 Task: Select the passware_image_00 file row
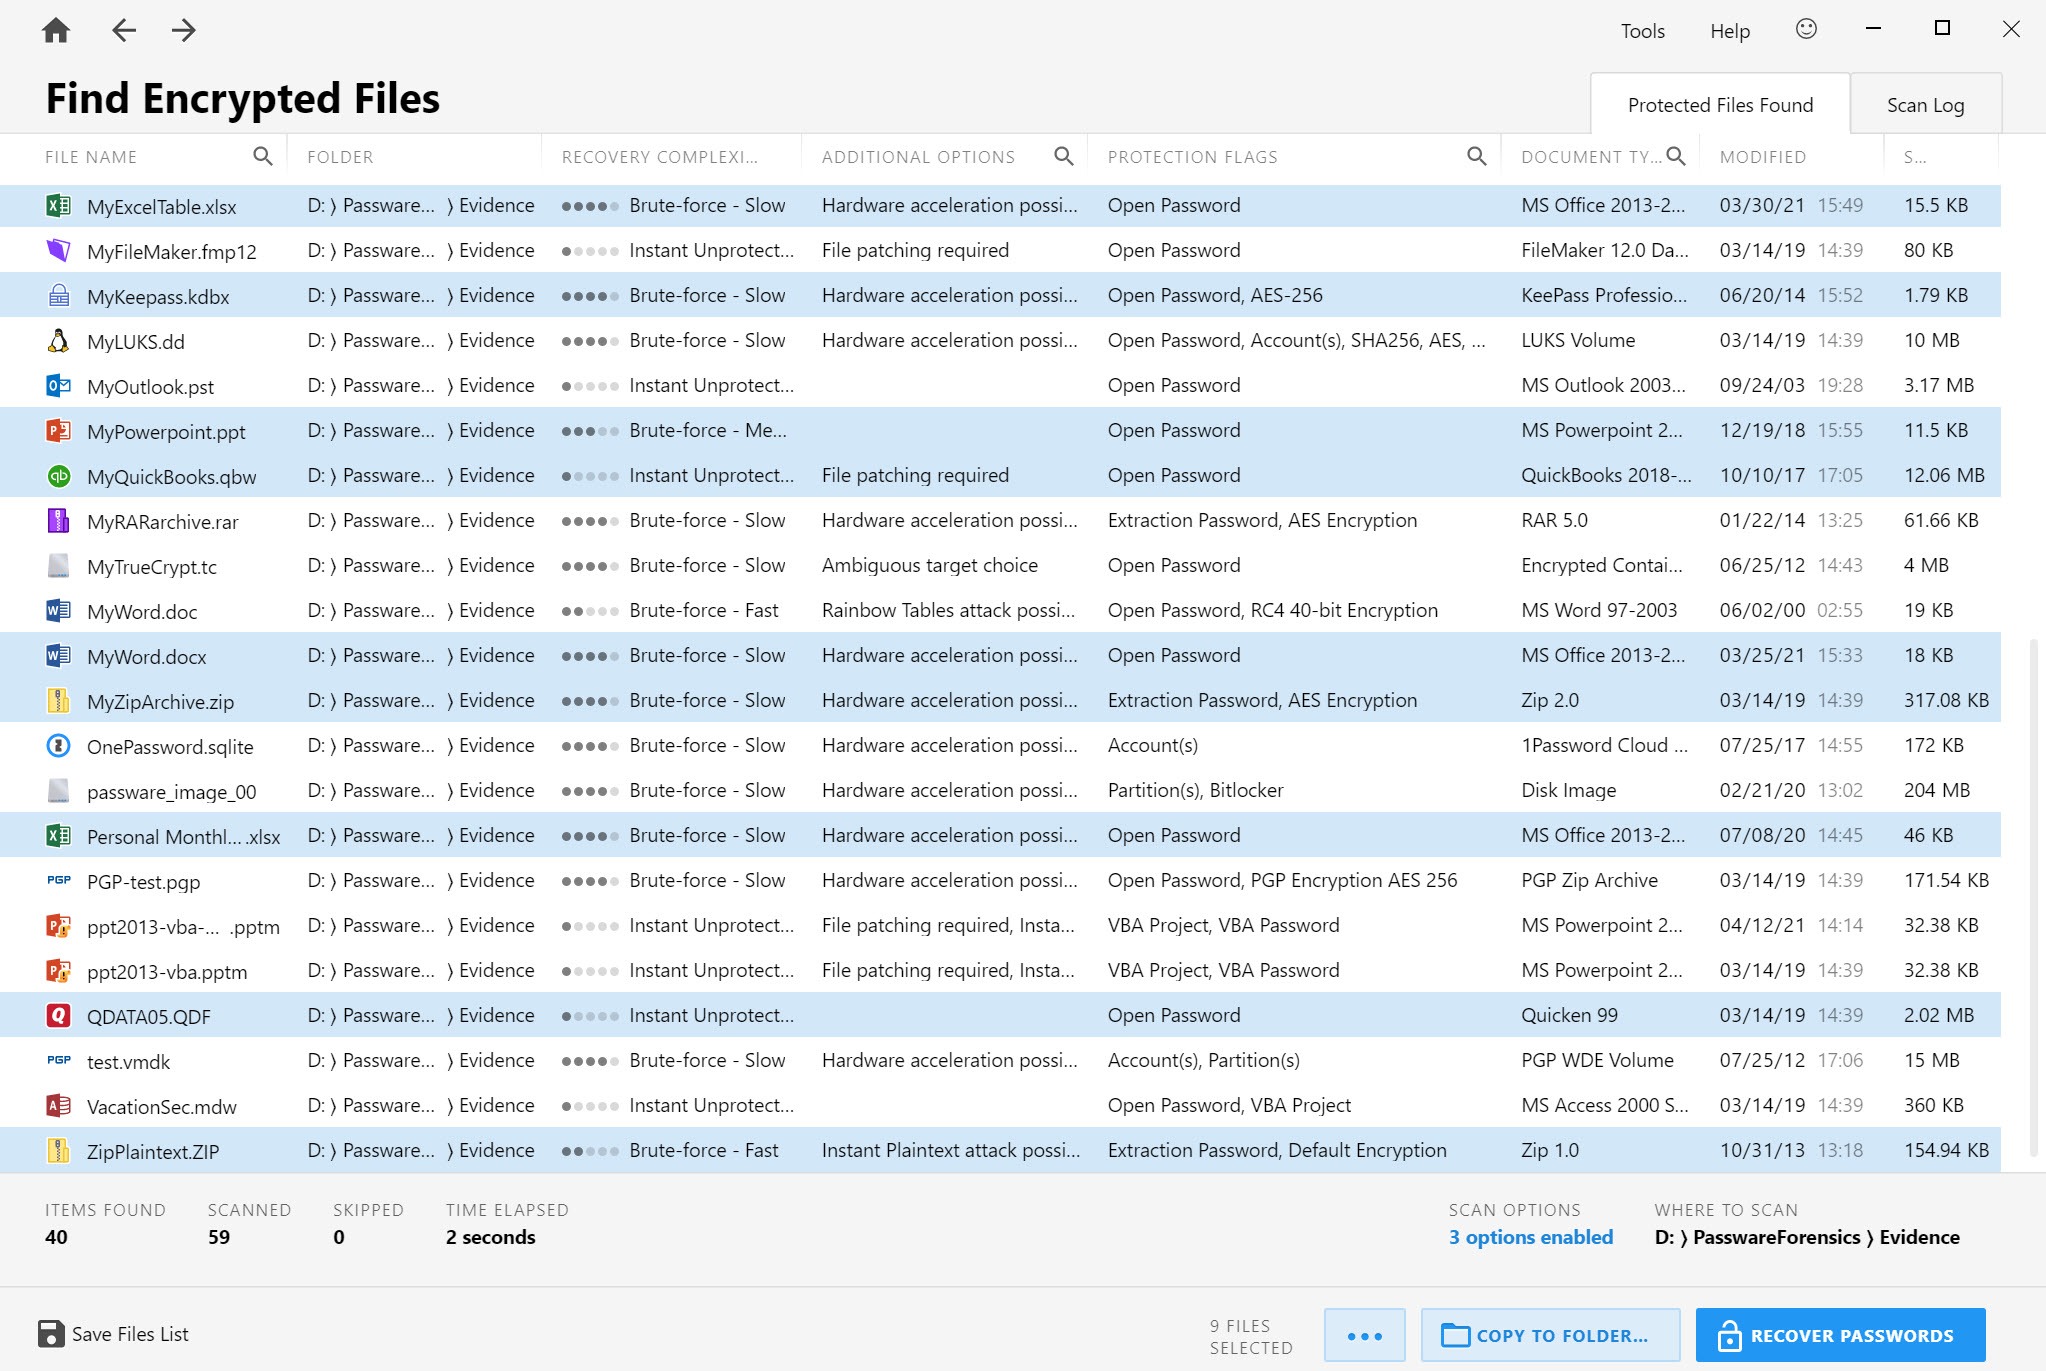pos(1000,791)
